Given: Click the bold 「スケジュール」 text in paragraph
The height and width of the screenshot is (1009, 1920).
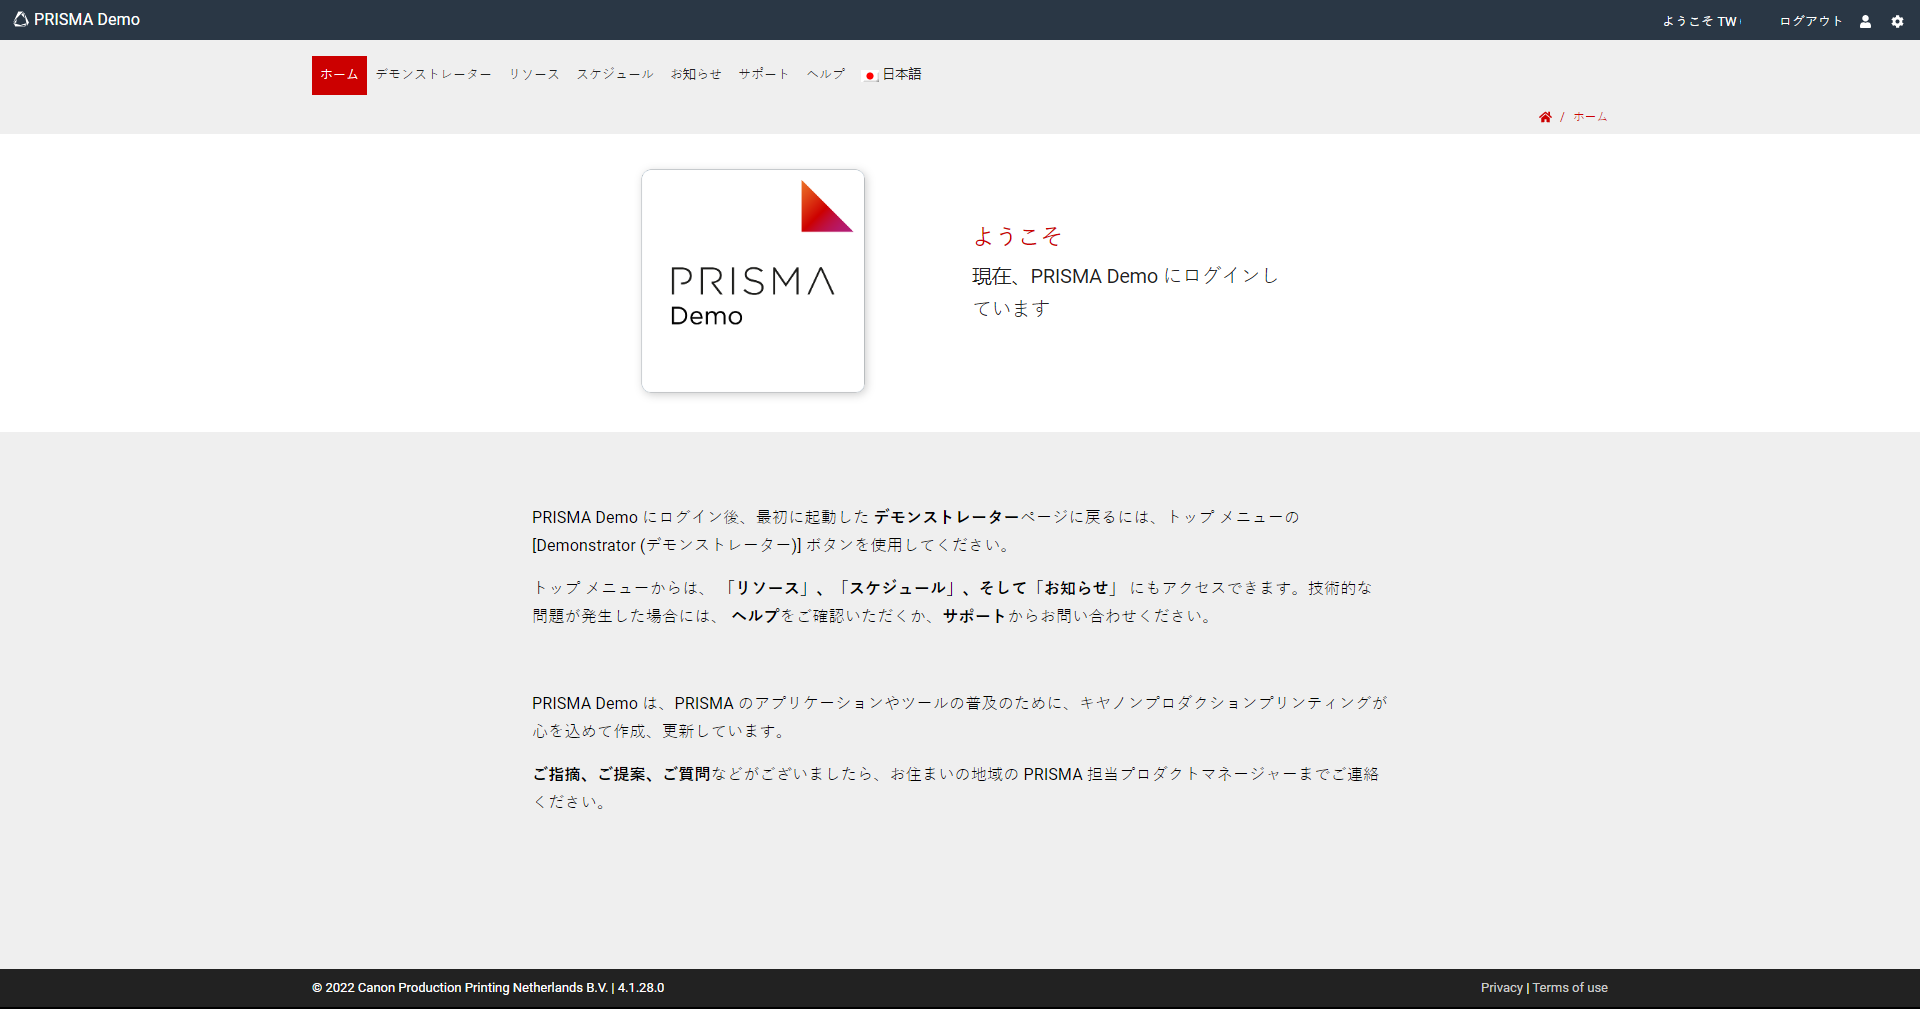Looking at the screenshot, I should point(897,588).
